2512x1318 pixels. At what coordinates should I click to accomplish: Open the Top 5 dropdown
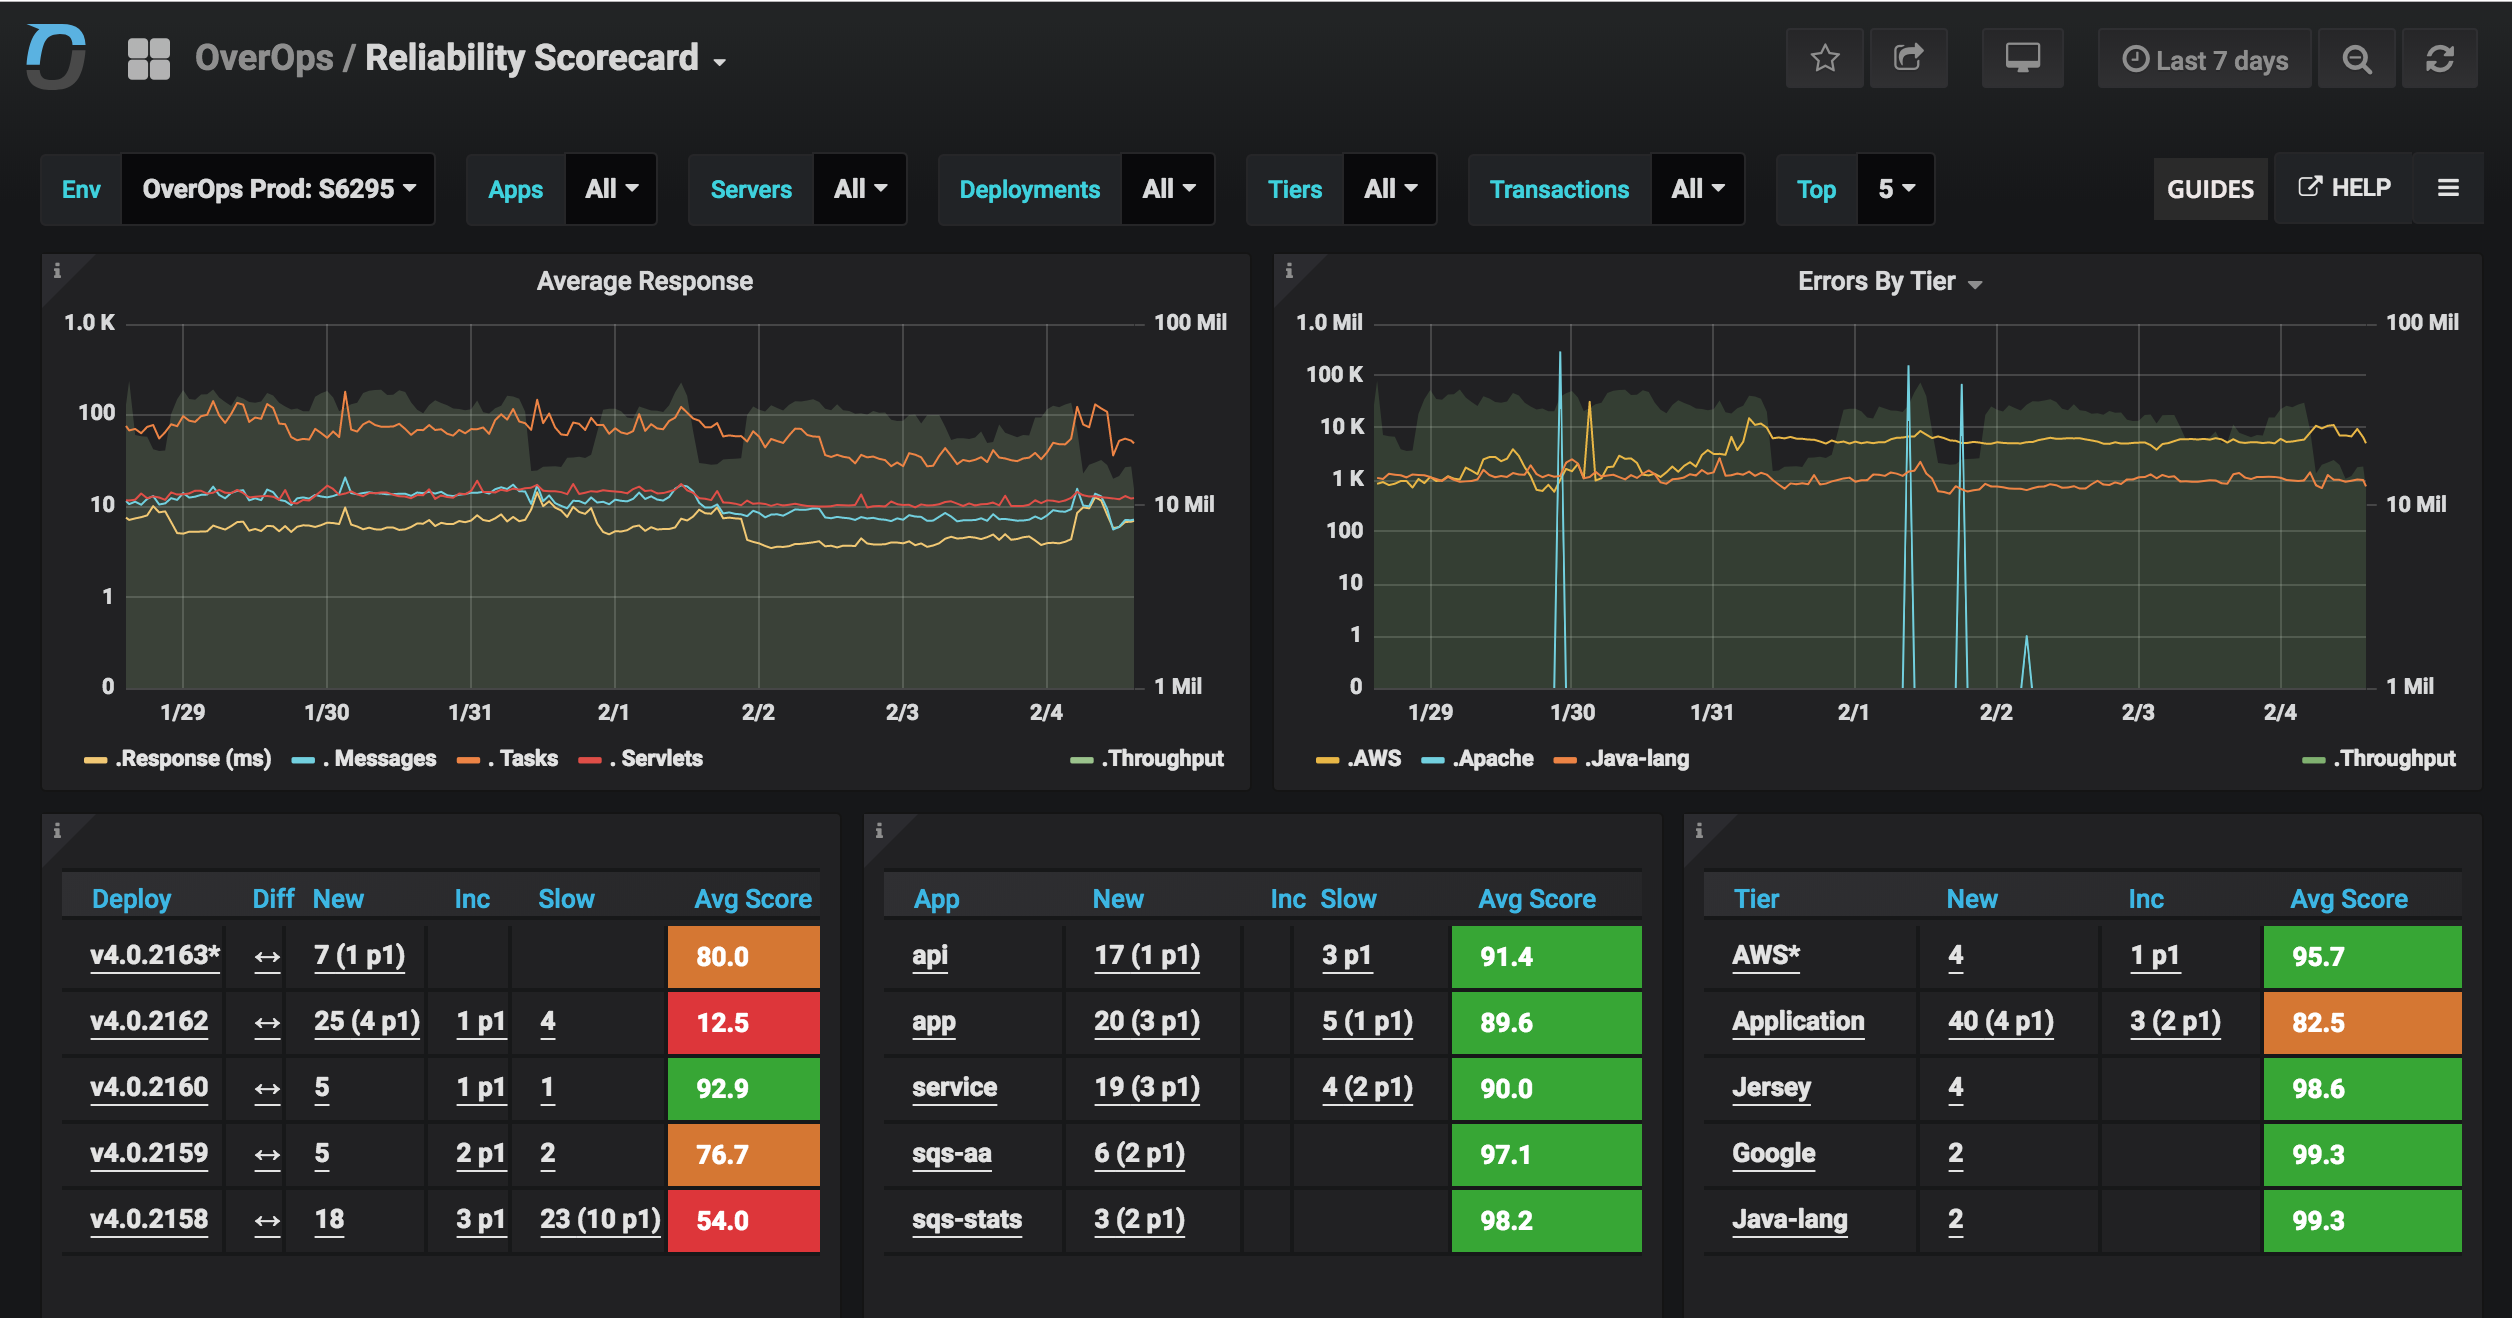[1896, 189]
